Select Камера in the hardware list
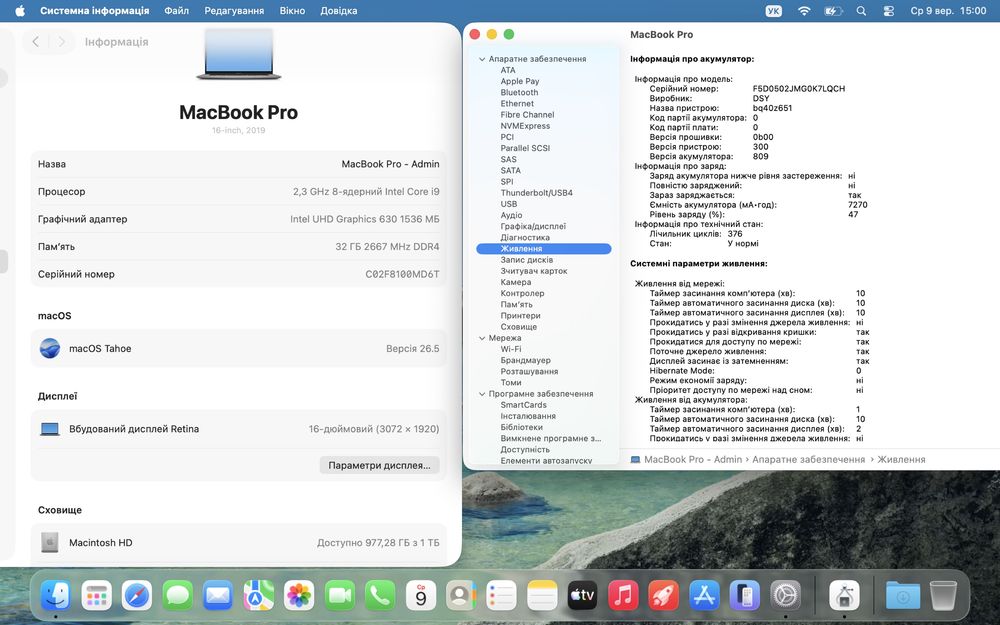The height and width of the screenshot is (625, 1000). [x=516, y=282]
